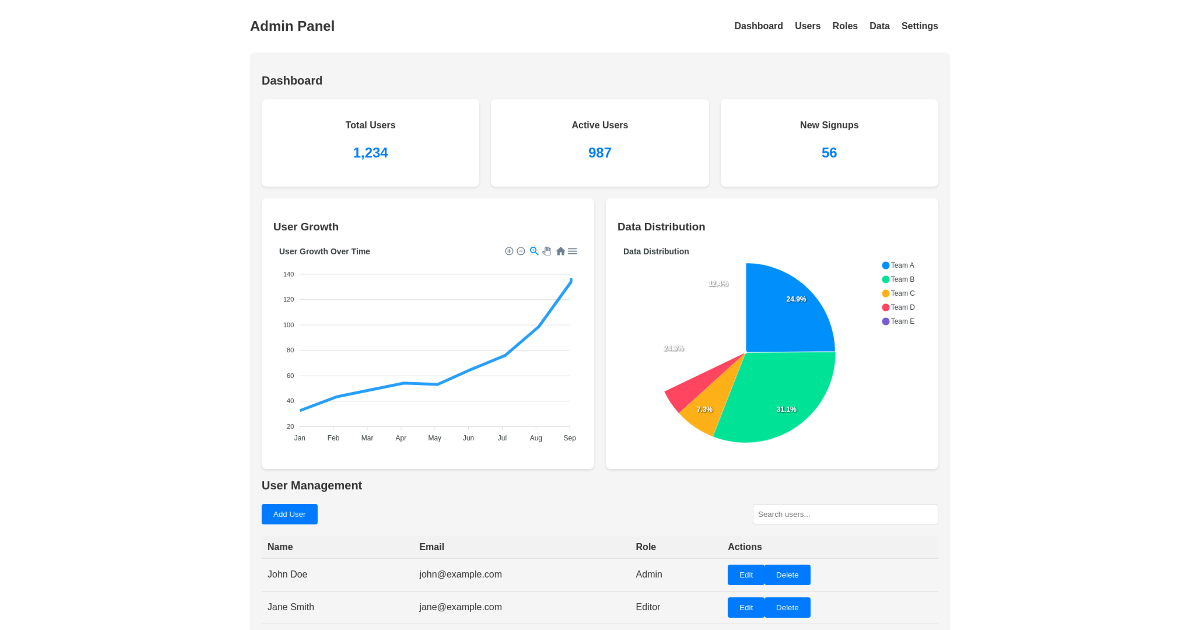Edit the John Doe user entry

click(745, 574)
